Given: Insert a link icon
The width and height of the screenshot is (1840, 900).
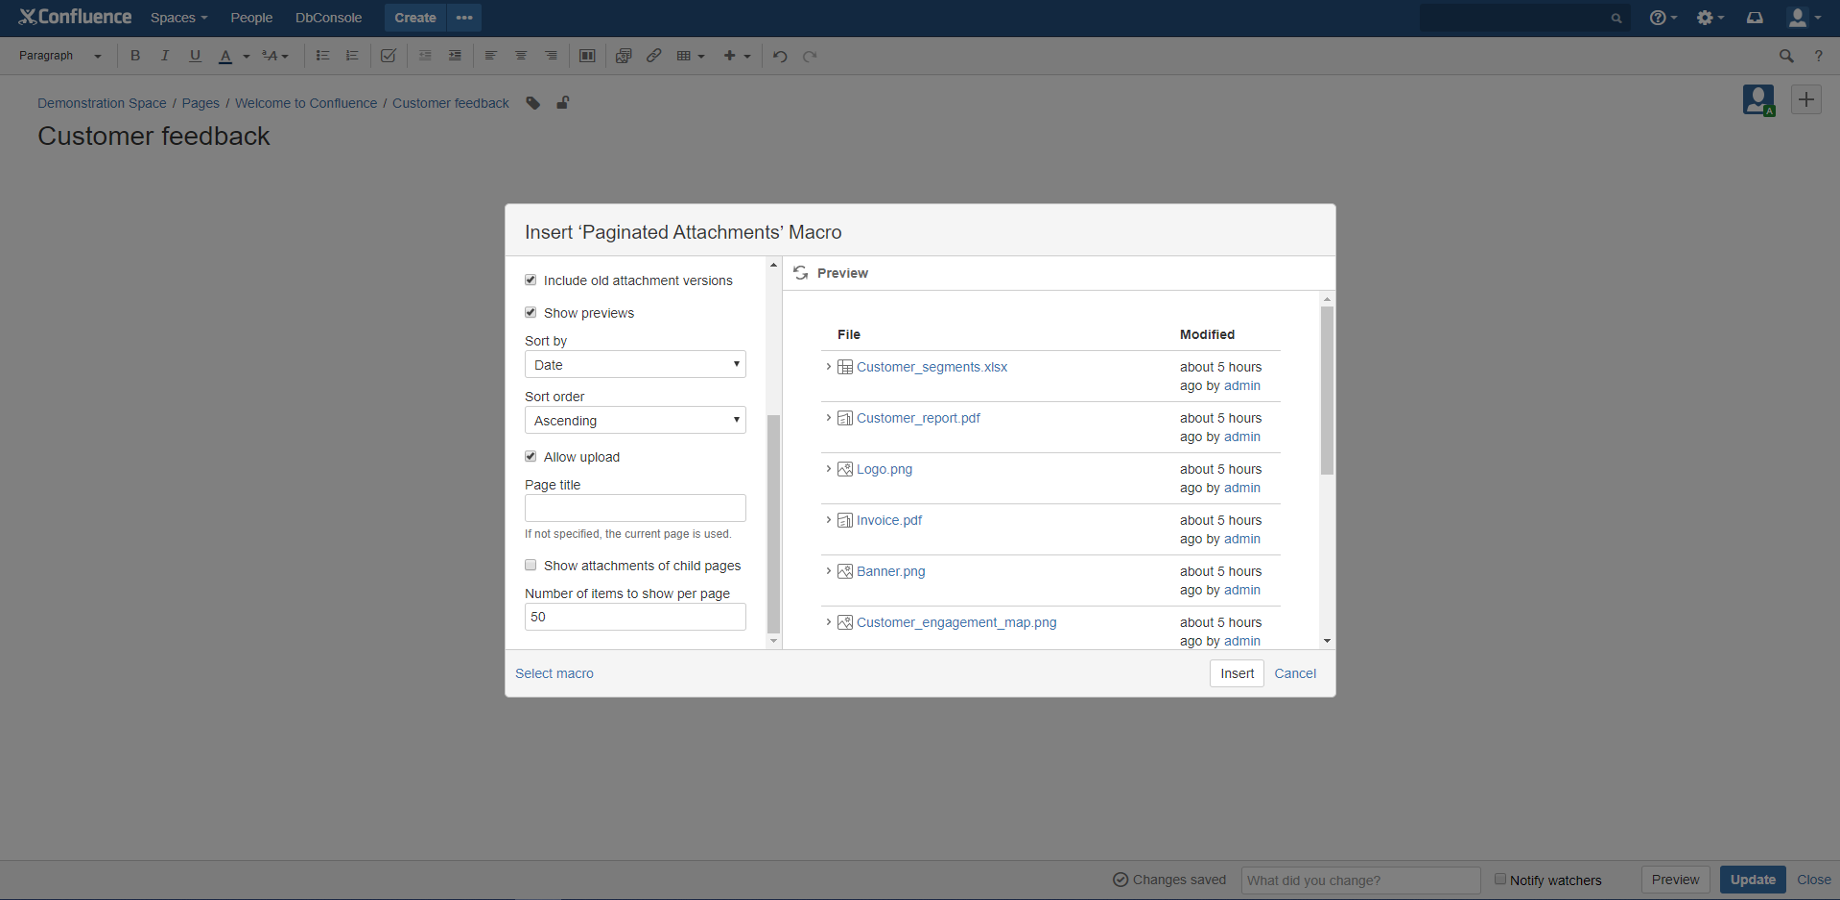Looking at the screenshot, I should point(654,56).
